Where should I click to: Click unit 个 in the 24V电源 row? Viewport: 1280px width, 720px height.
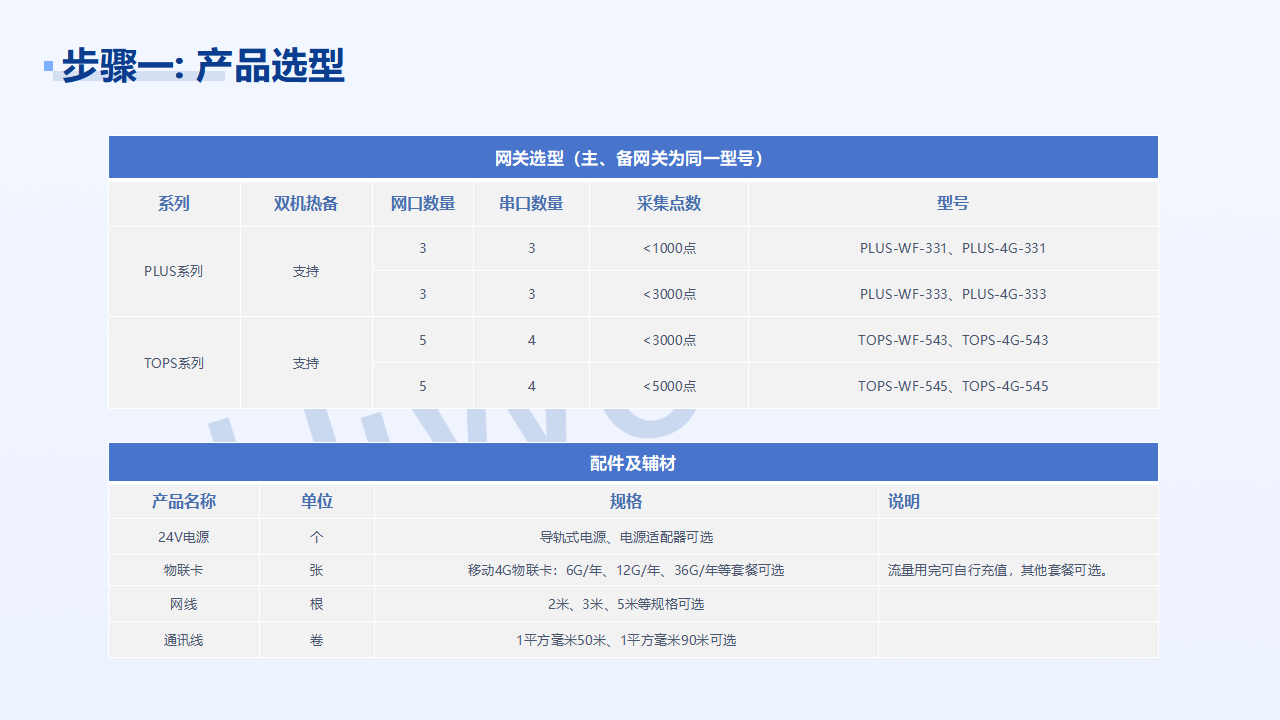[x=317, y=537]
